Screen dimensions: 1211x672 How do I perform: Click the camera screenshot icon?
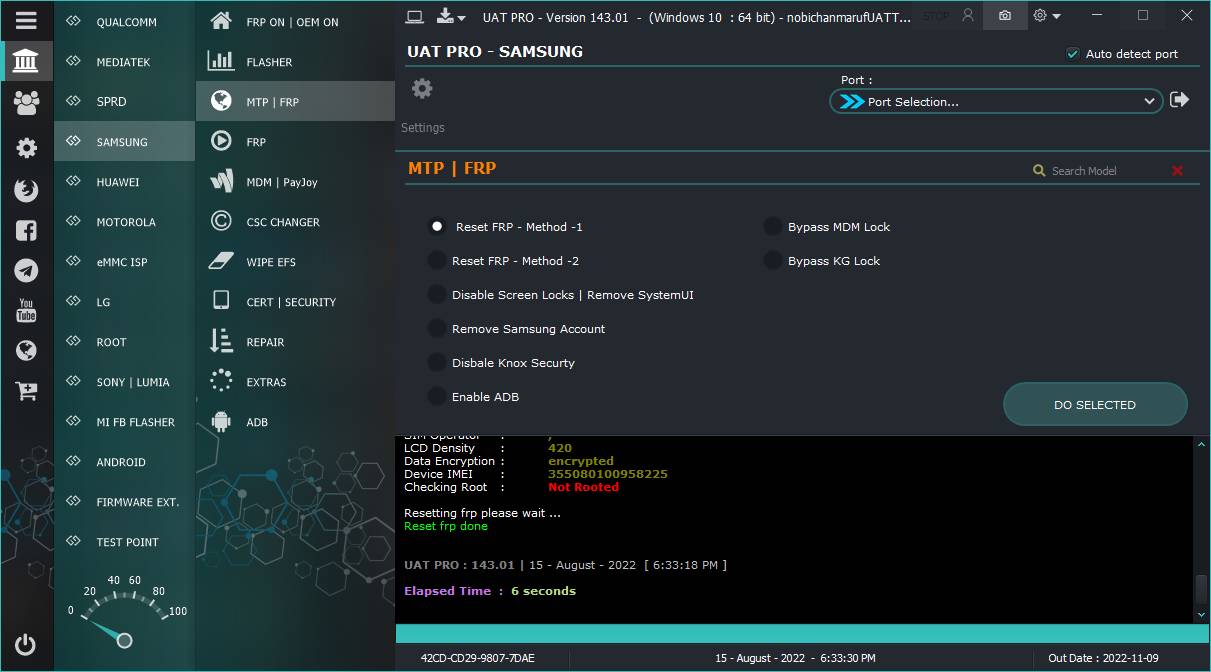1005,15
